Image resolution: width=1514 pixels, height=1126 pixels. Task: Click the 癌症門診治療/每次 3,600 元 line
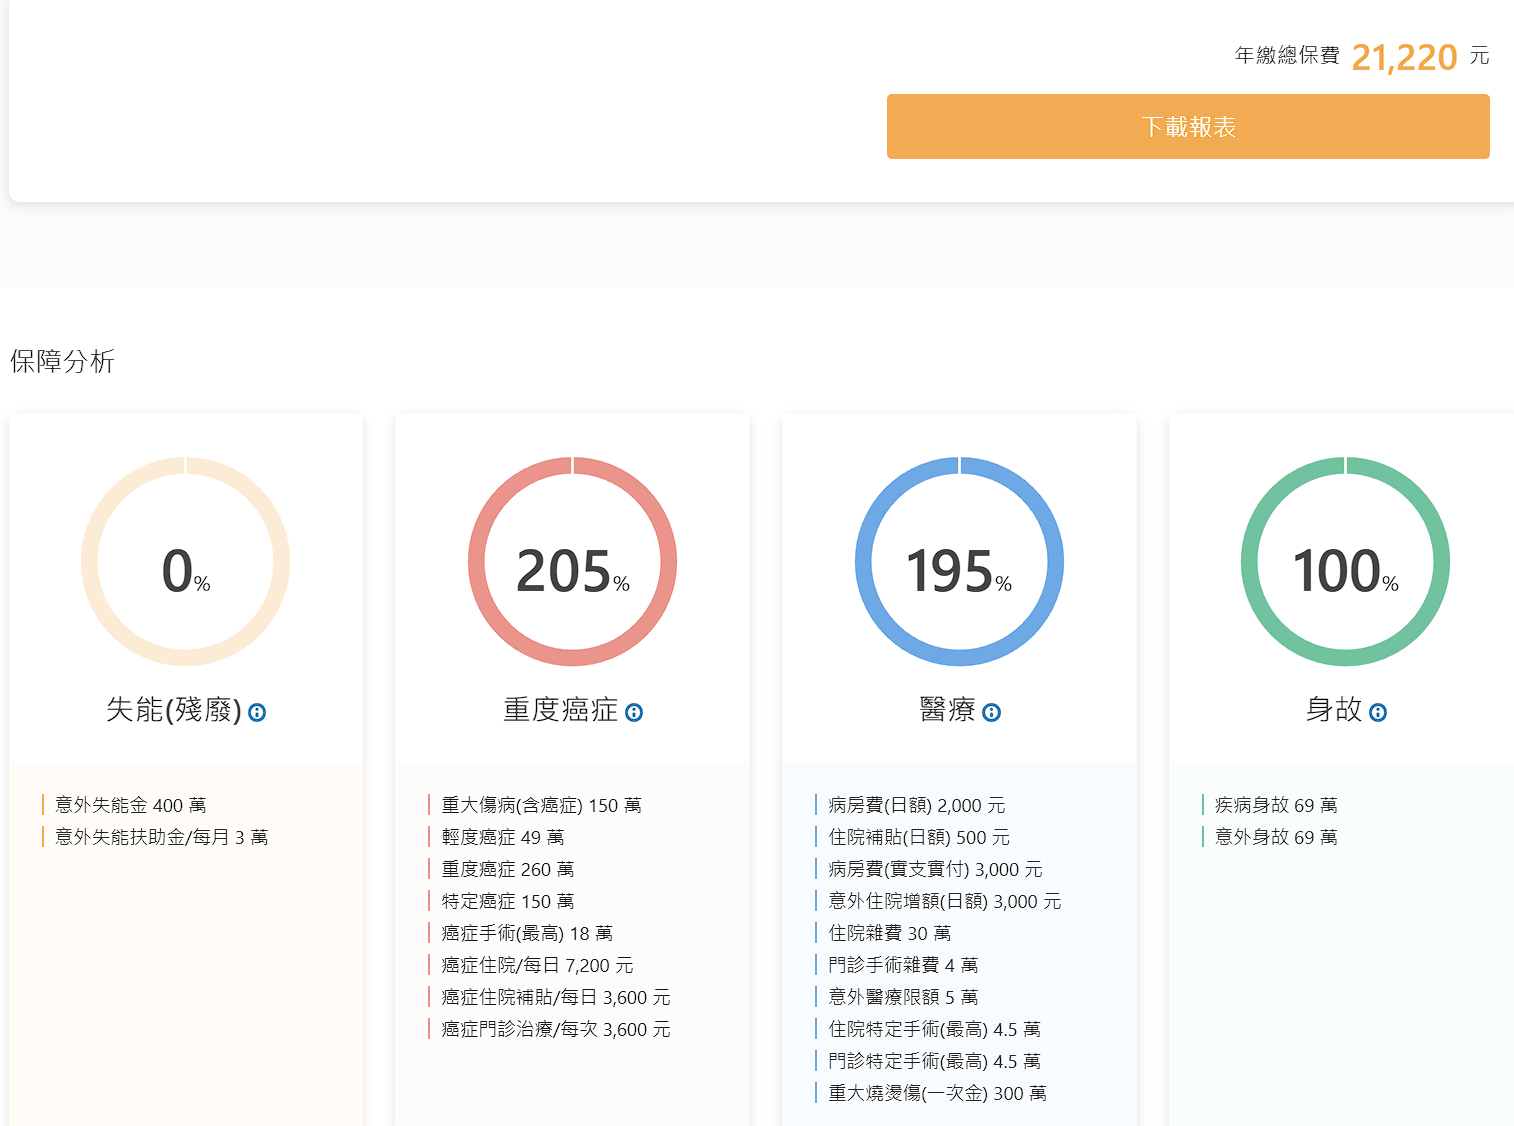point(555,1029)
